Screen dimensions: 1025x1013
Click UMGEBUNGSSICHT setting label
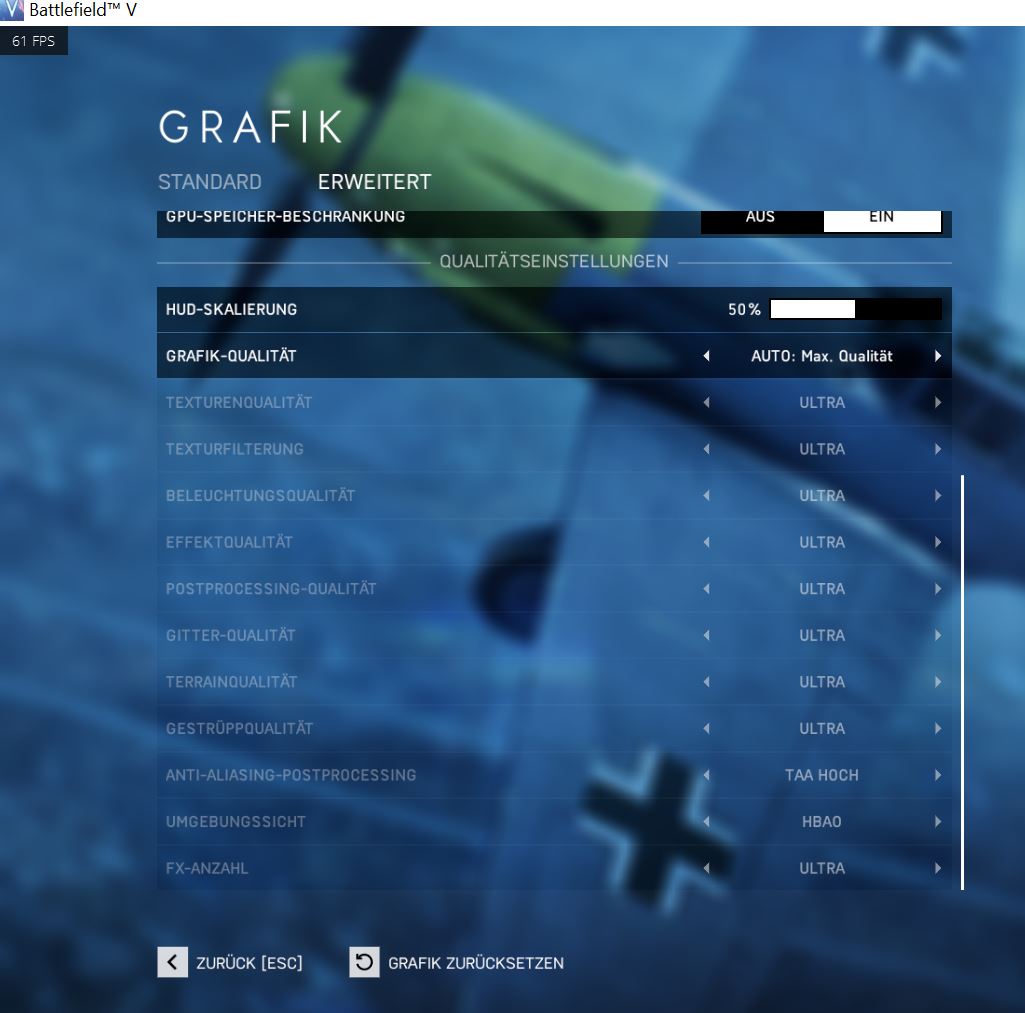(x=235, y=822)
